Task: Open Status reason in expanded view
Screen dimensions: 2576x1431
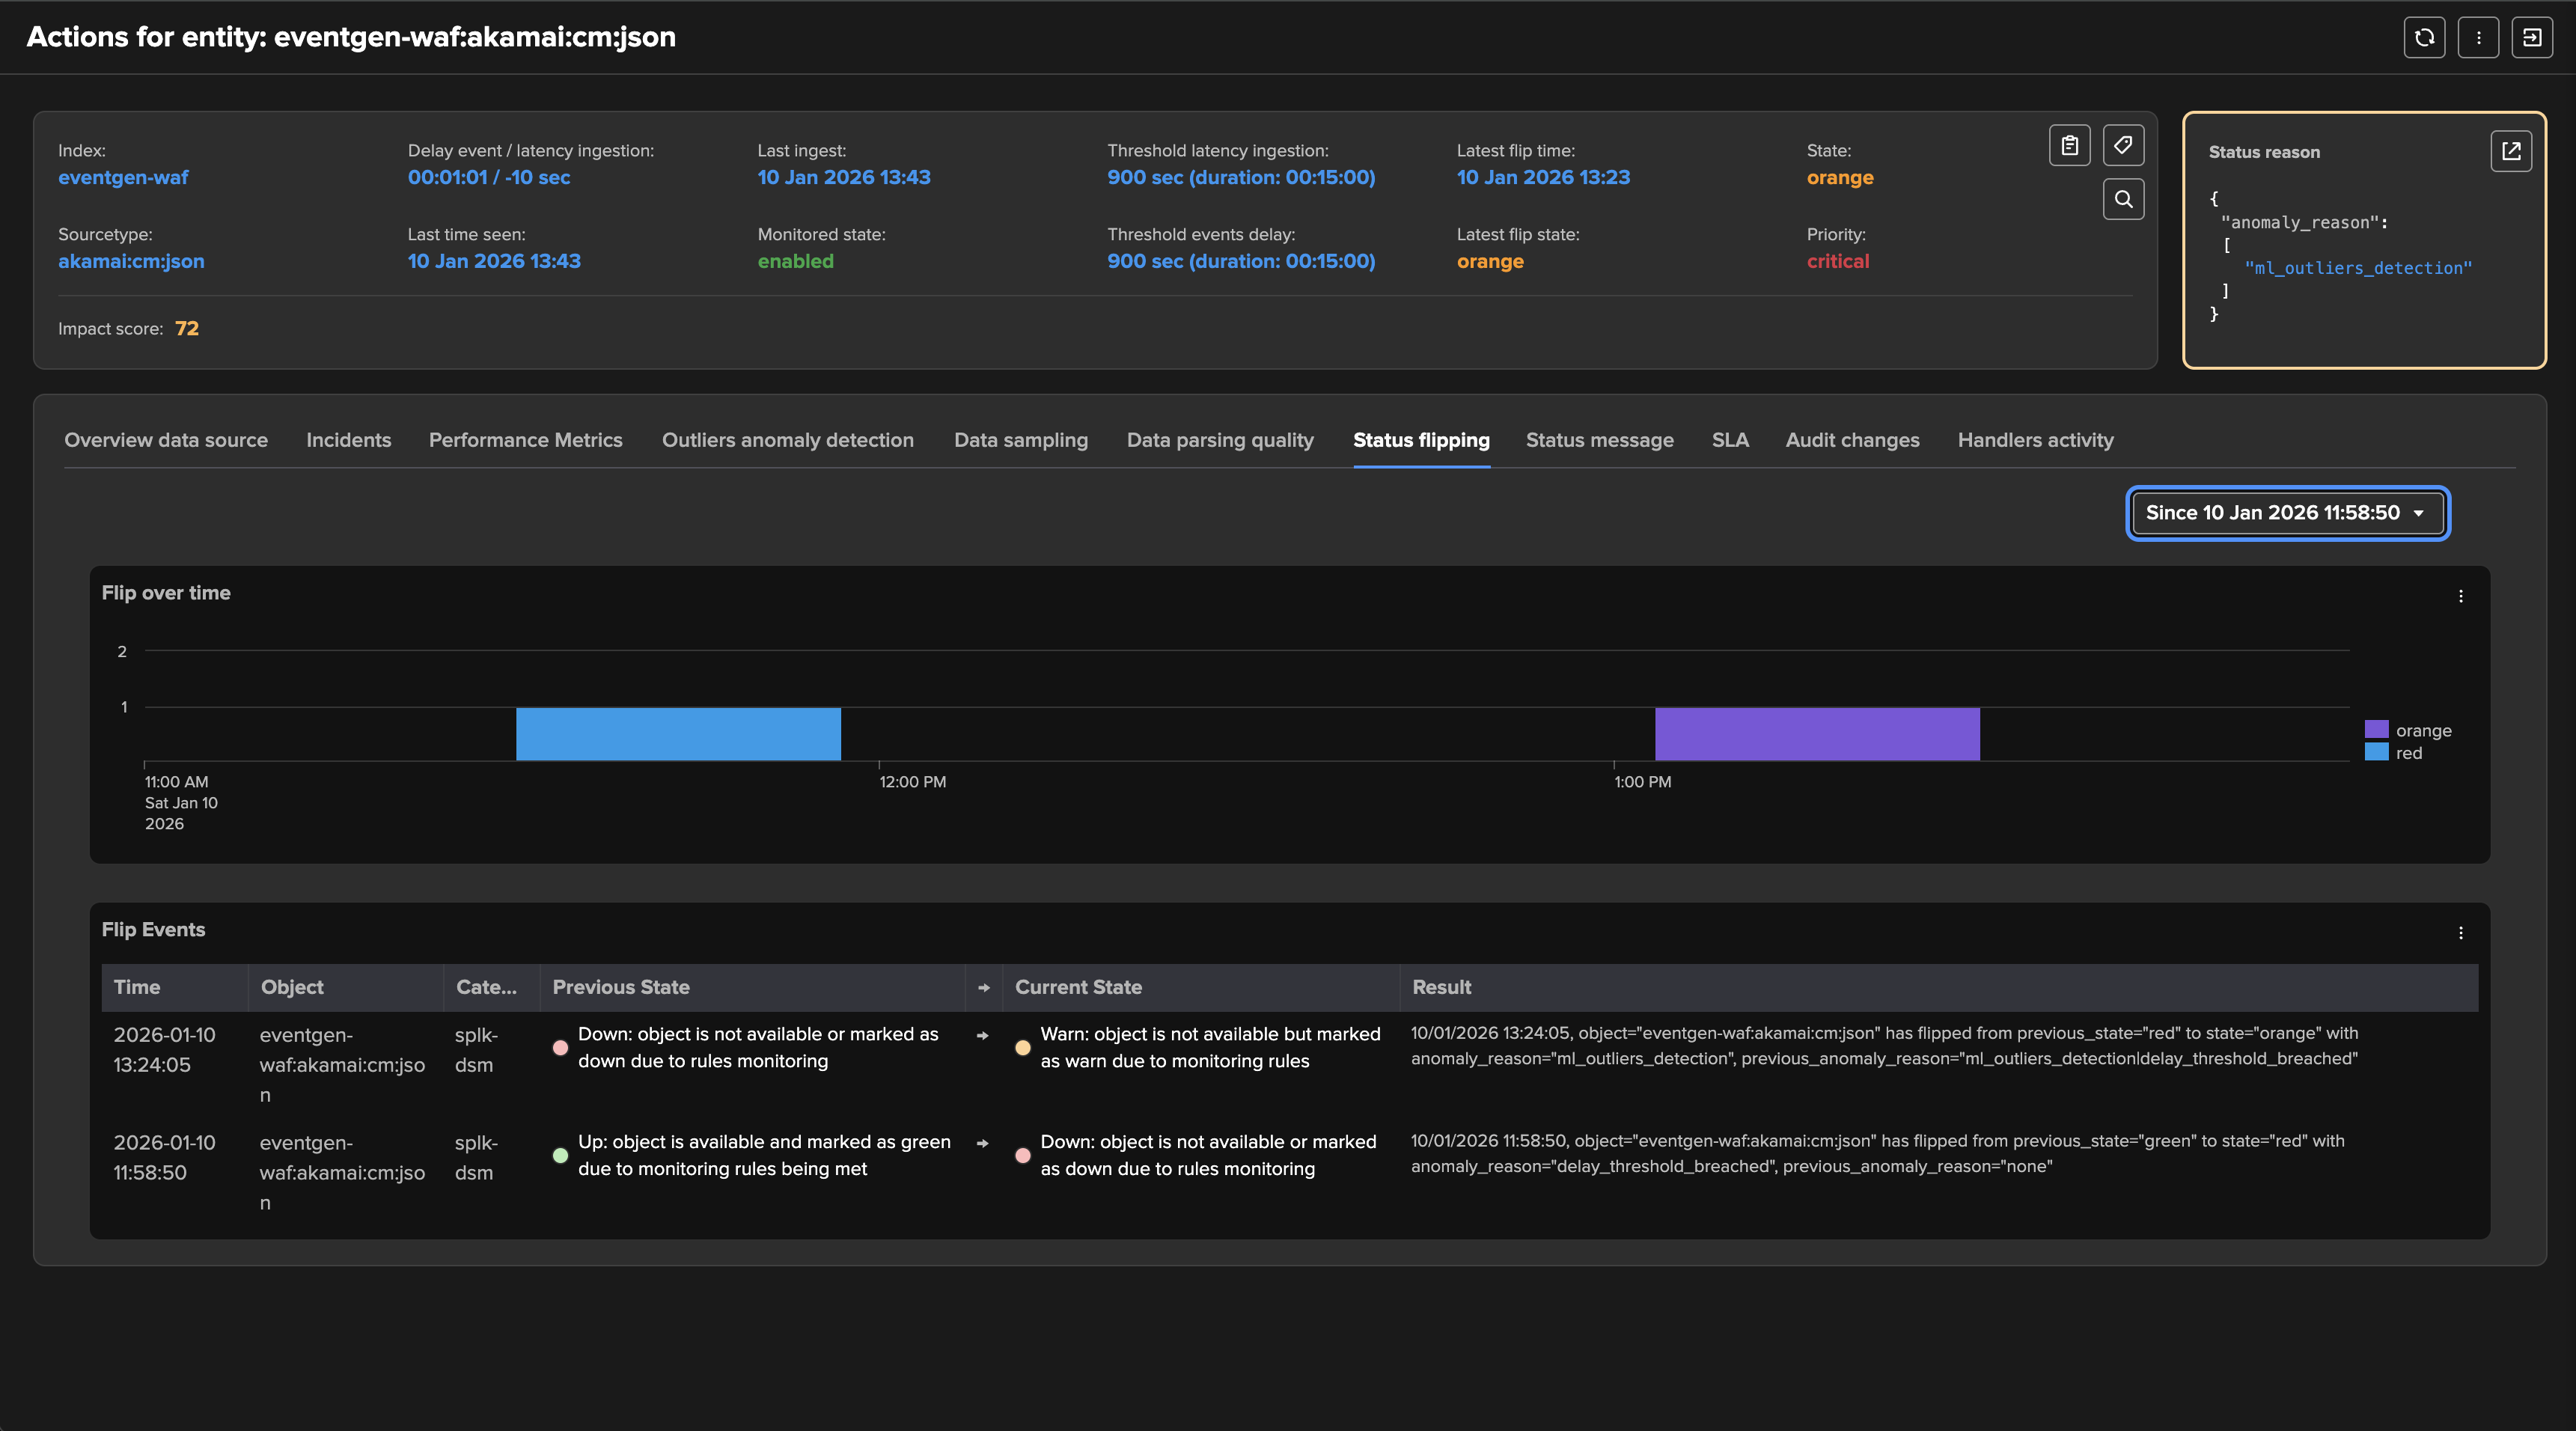Action: 2510,151
